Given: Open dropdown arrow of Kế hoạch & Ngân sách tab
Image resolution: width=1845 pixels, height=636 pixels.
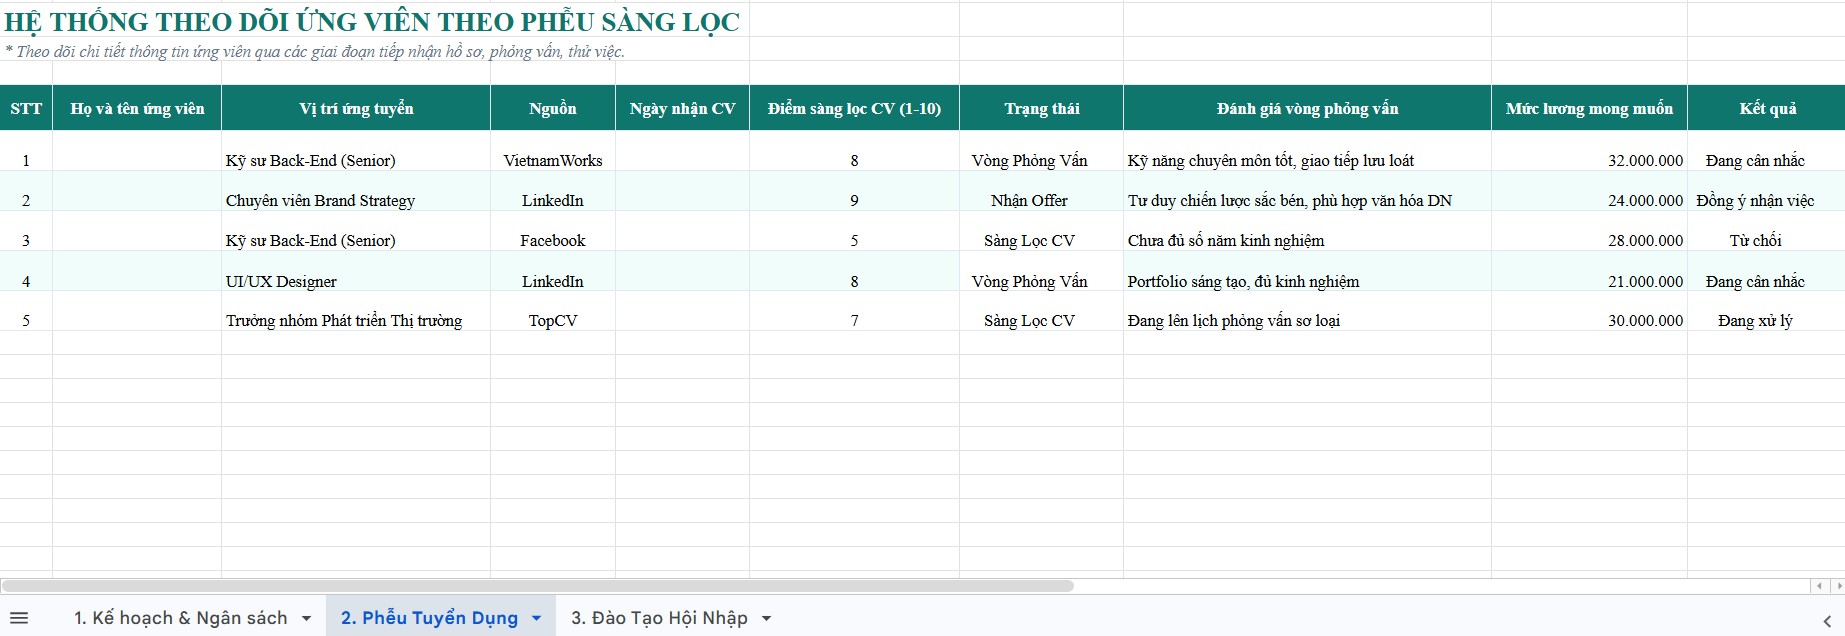Looking at the screenshot, I should tap(306, 619).
